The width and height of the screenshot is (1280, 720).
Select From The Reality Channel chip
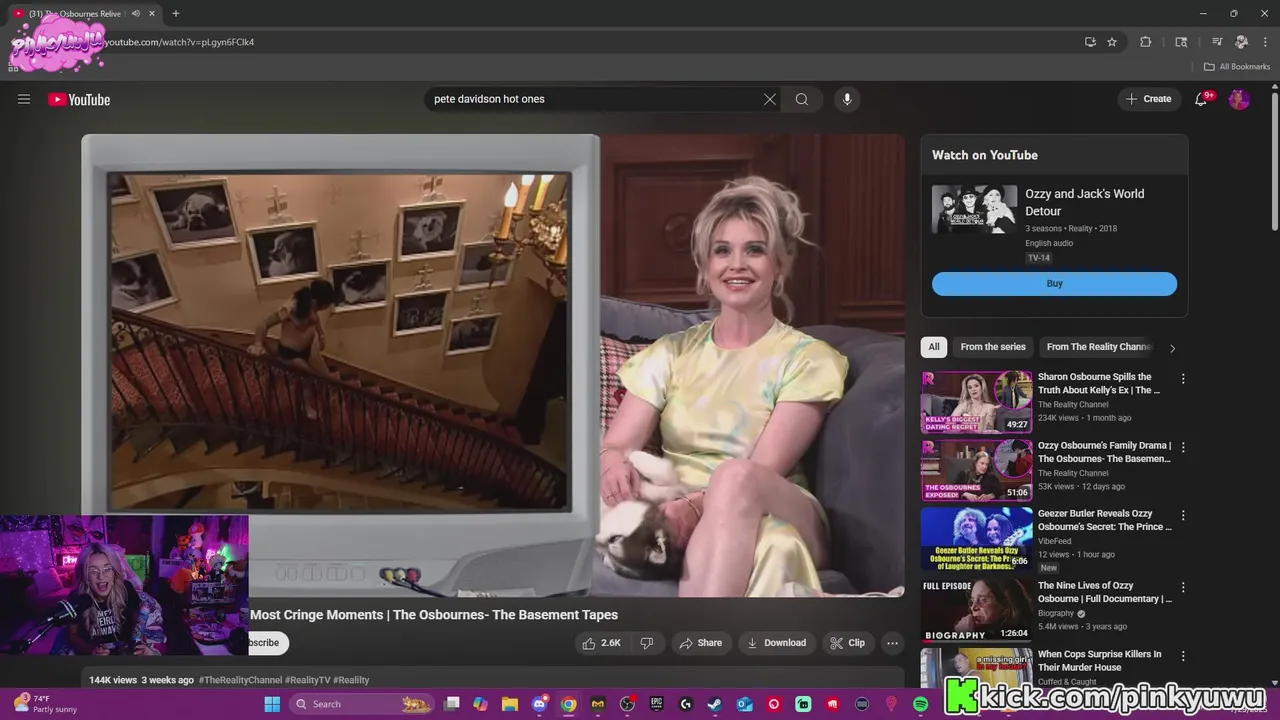[x=1098, y=347]
